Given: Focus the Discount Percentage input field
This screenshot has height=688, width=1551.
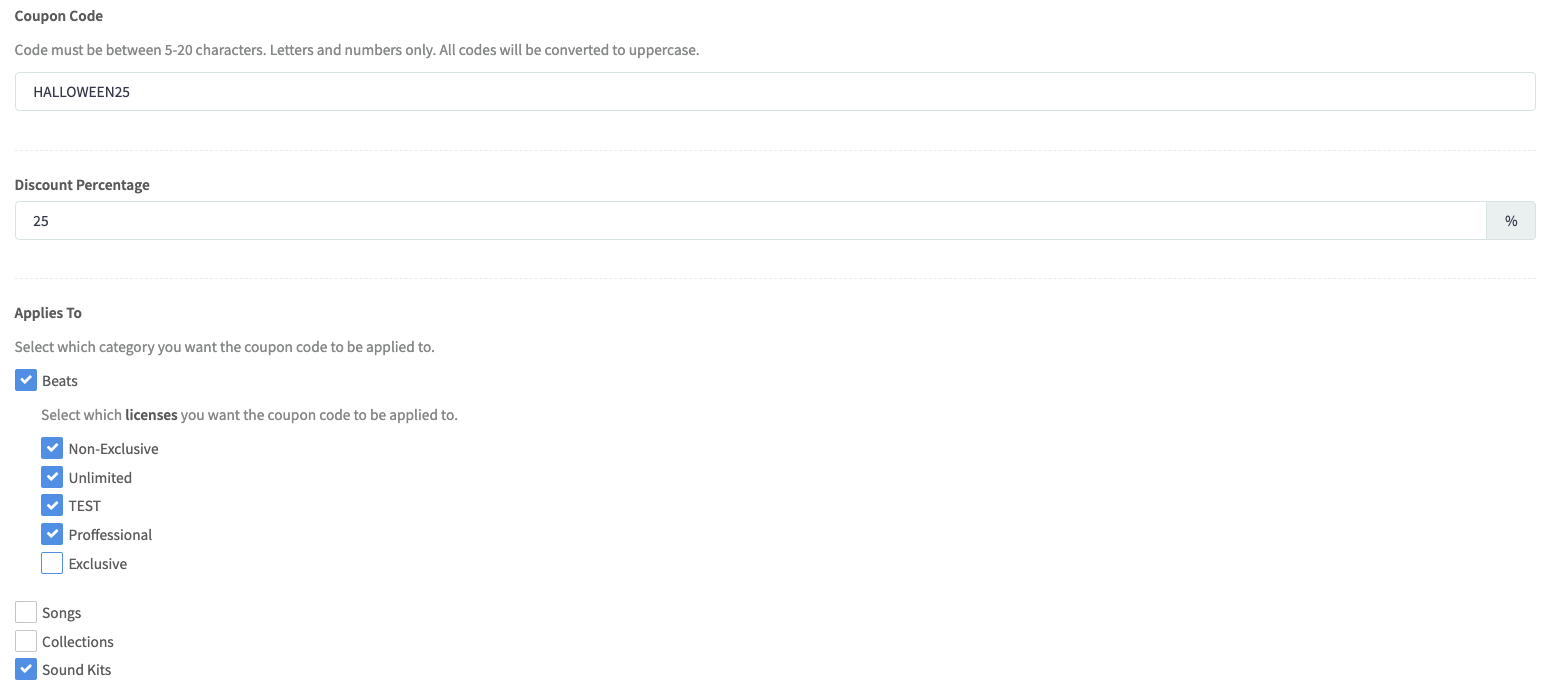Looking at the screenshot, I should click(751, 221).
